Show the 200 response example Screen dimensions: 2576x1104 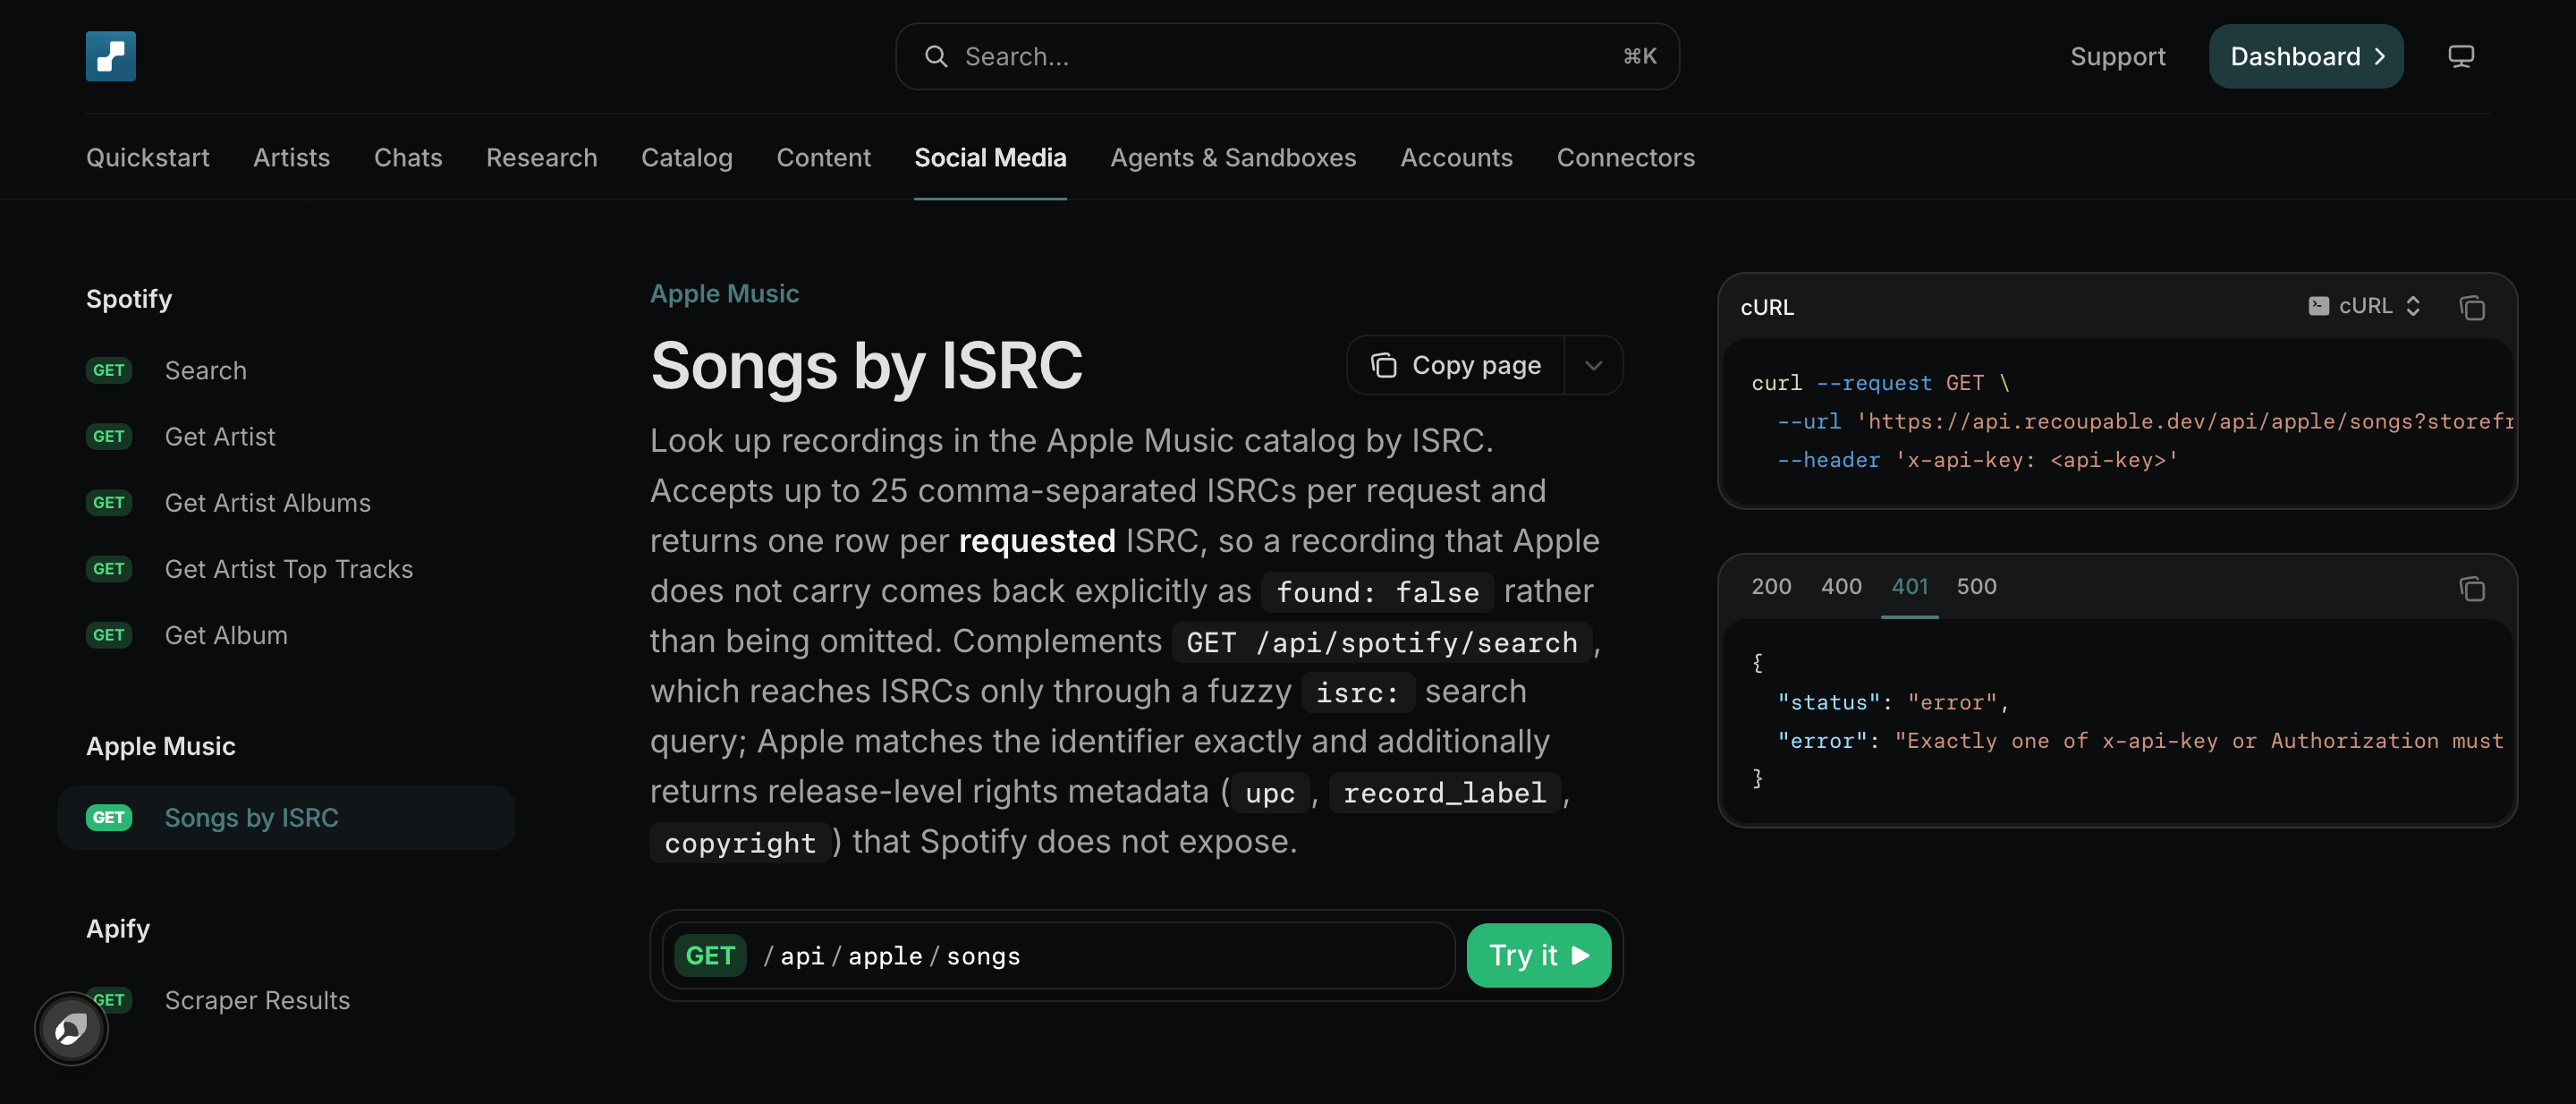tap(1771, 586)
